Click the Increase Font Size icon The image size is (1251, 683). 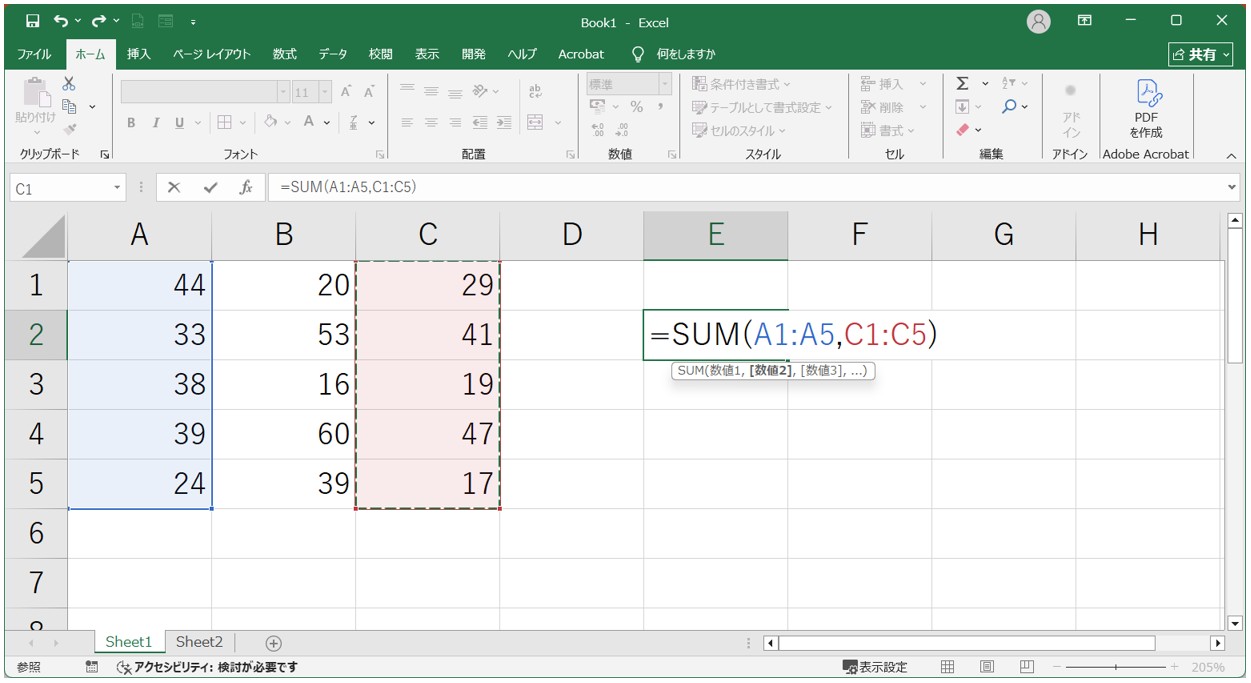coord(346,92)
